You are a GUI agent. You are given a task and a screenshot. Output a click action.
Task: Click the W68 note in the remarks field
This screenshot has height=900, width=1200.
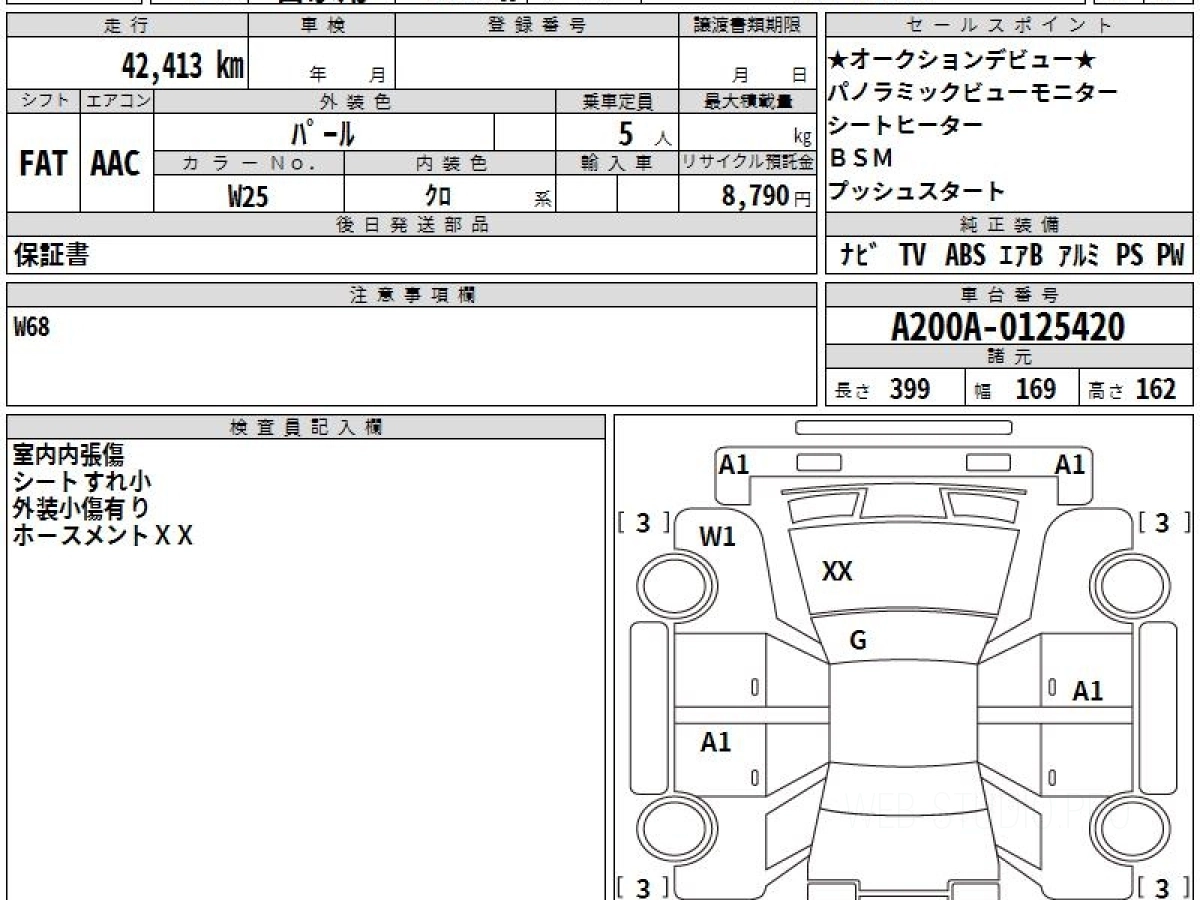(x=31, y=326)
